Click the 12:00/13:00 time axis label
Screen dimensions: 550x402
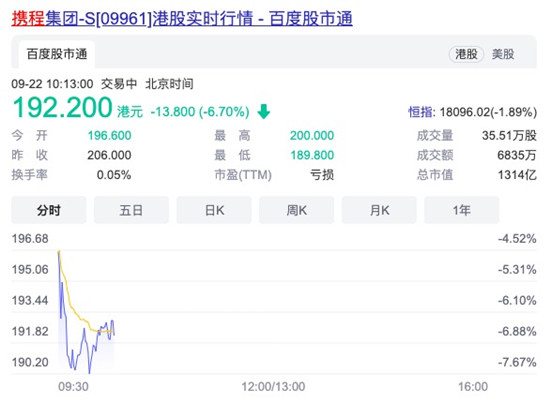tap(273, 387)
